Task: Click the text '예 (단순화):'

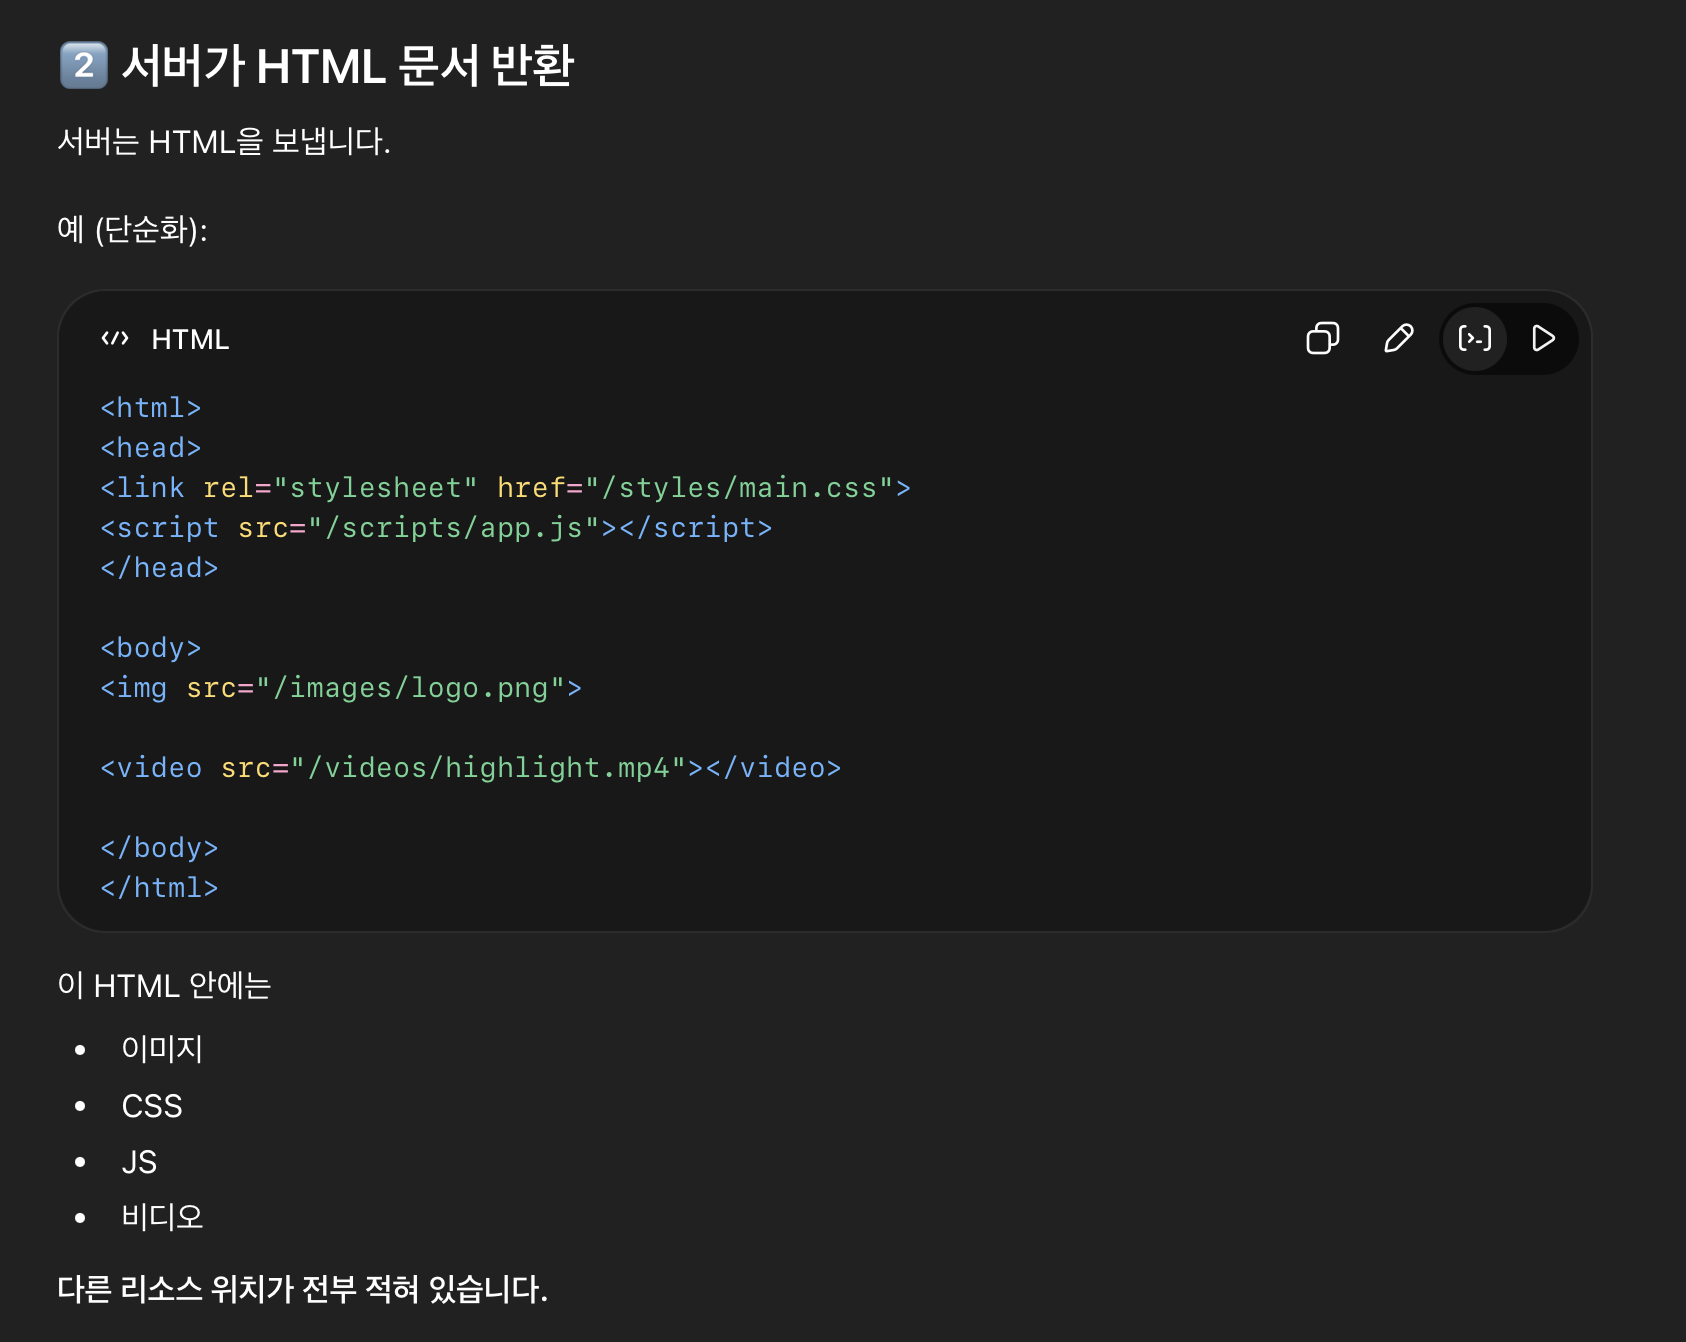Action: (132, 230)
